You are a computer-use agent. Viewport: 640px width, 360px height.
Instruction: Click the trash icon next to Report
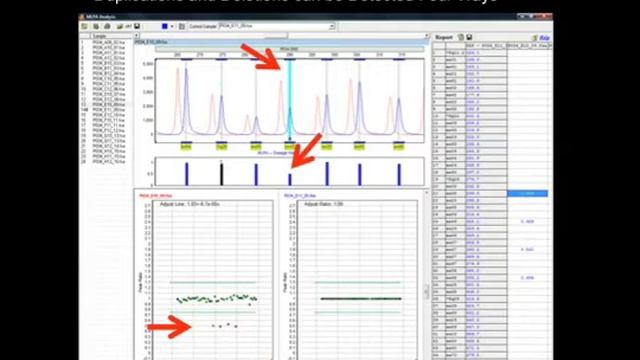tap(461, 37)
